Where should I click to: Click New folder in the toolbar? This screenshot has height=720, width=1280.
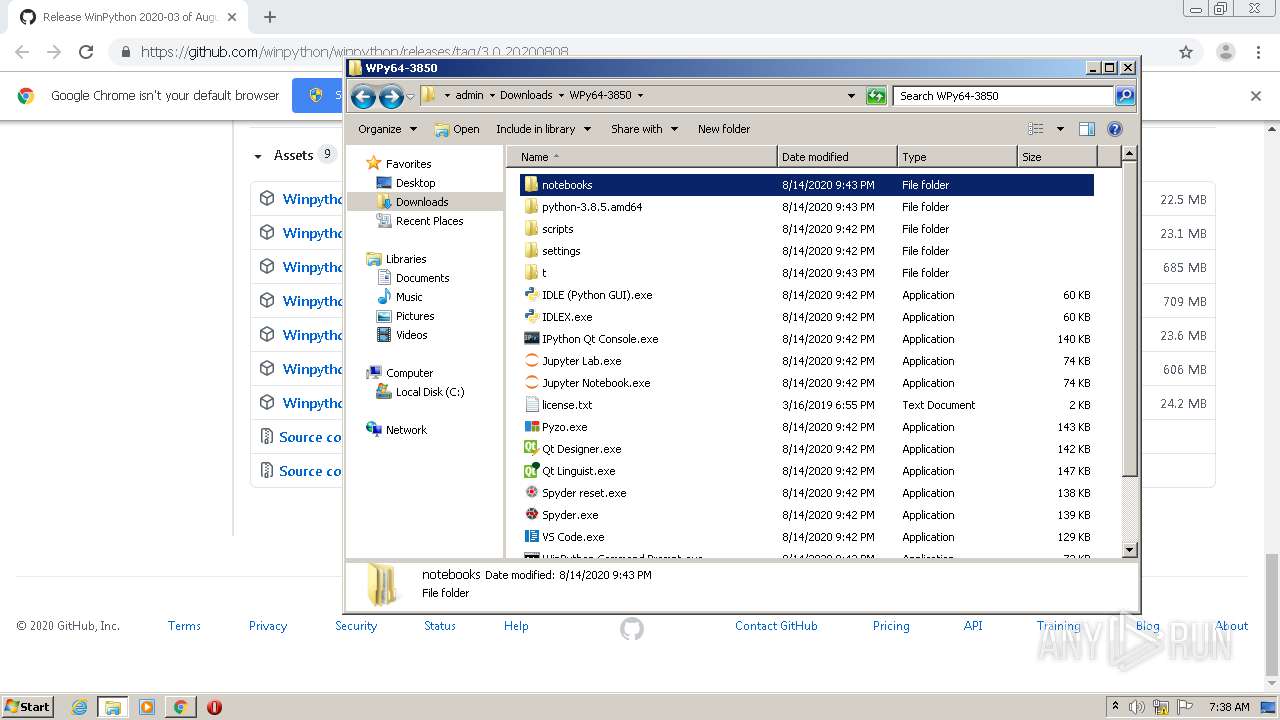point(724,129)
